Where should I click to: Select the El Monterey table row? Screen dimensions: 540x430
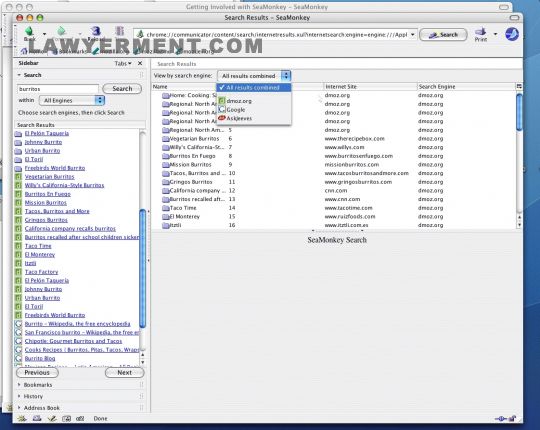tap(333, 217)
